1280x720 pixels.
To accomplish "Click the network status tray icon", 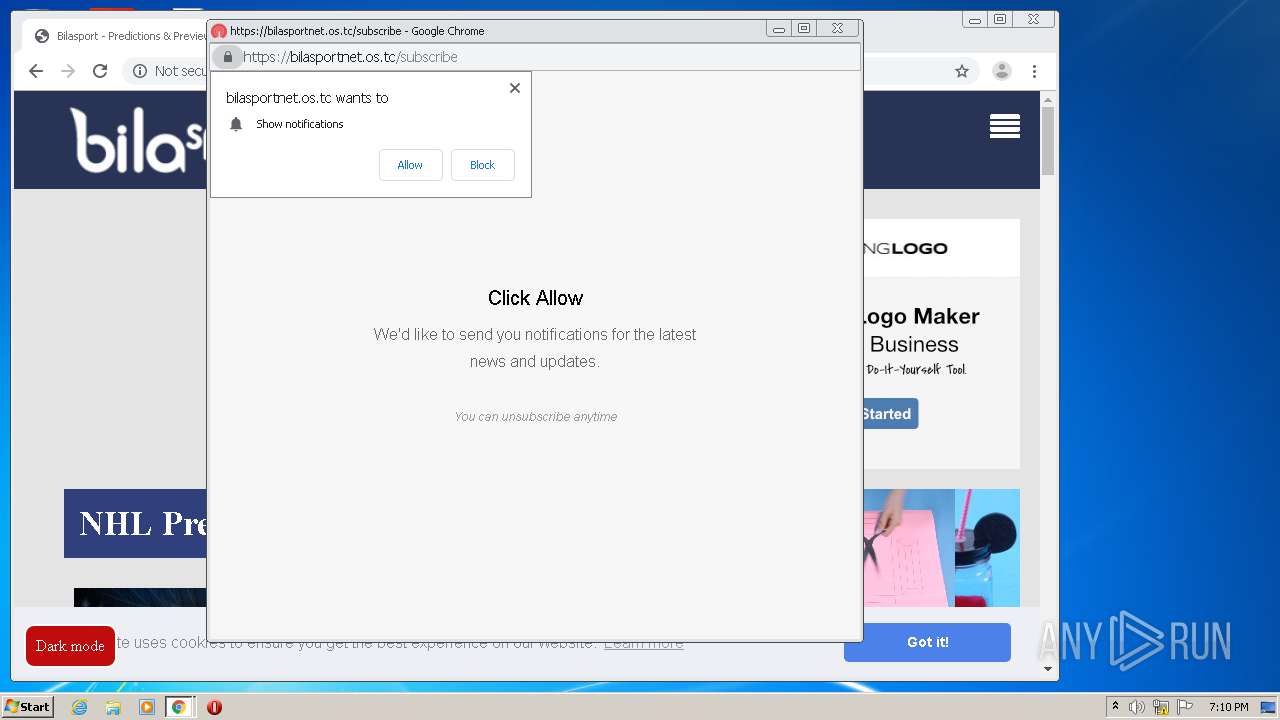I will point(1161,707).
